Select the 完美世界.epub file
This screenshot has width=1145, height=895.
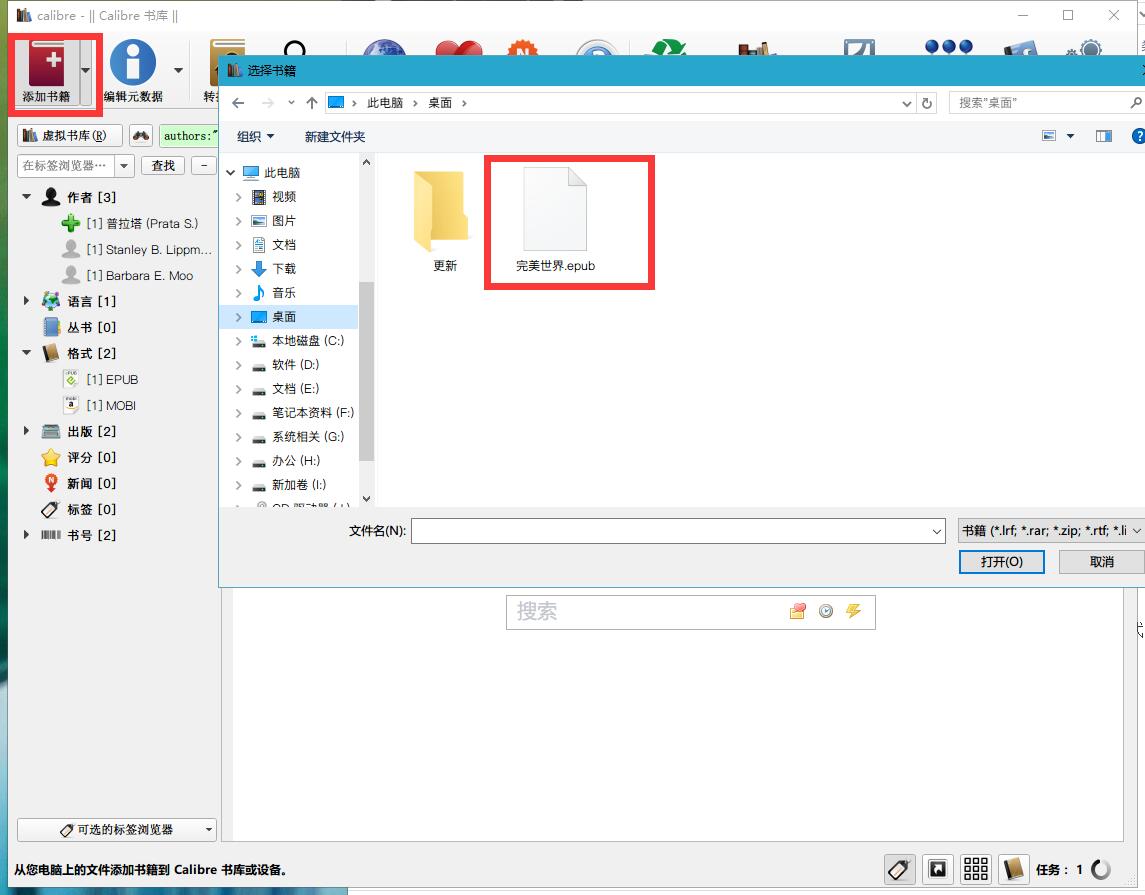(556, 220)
